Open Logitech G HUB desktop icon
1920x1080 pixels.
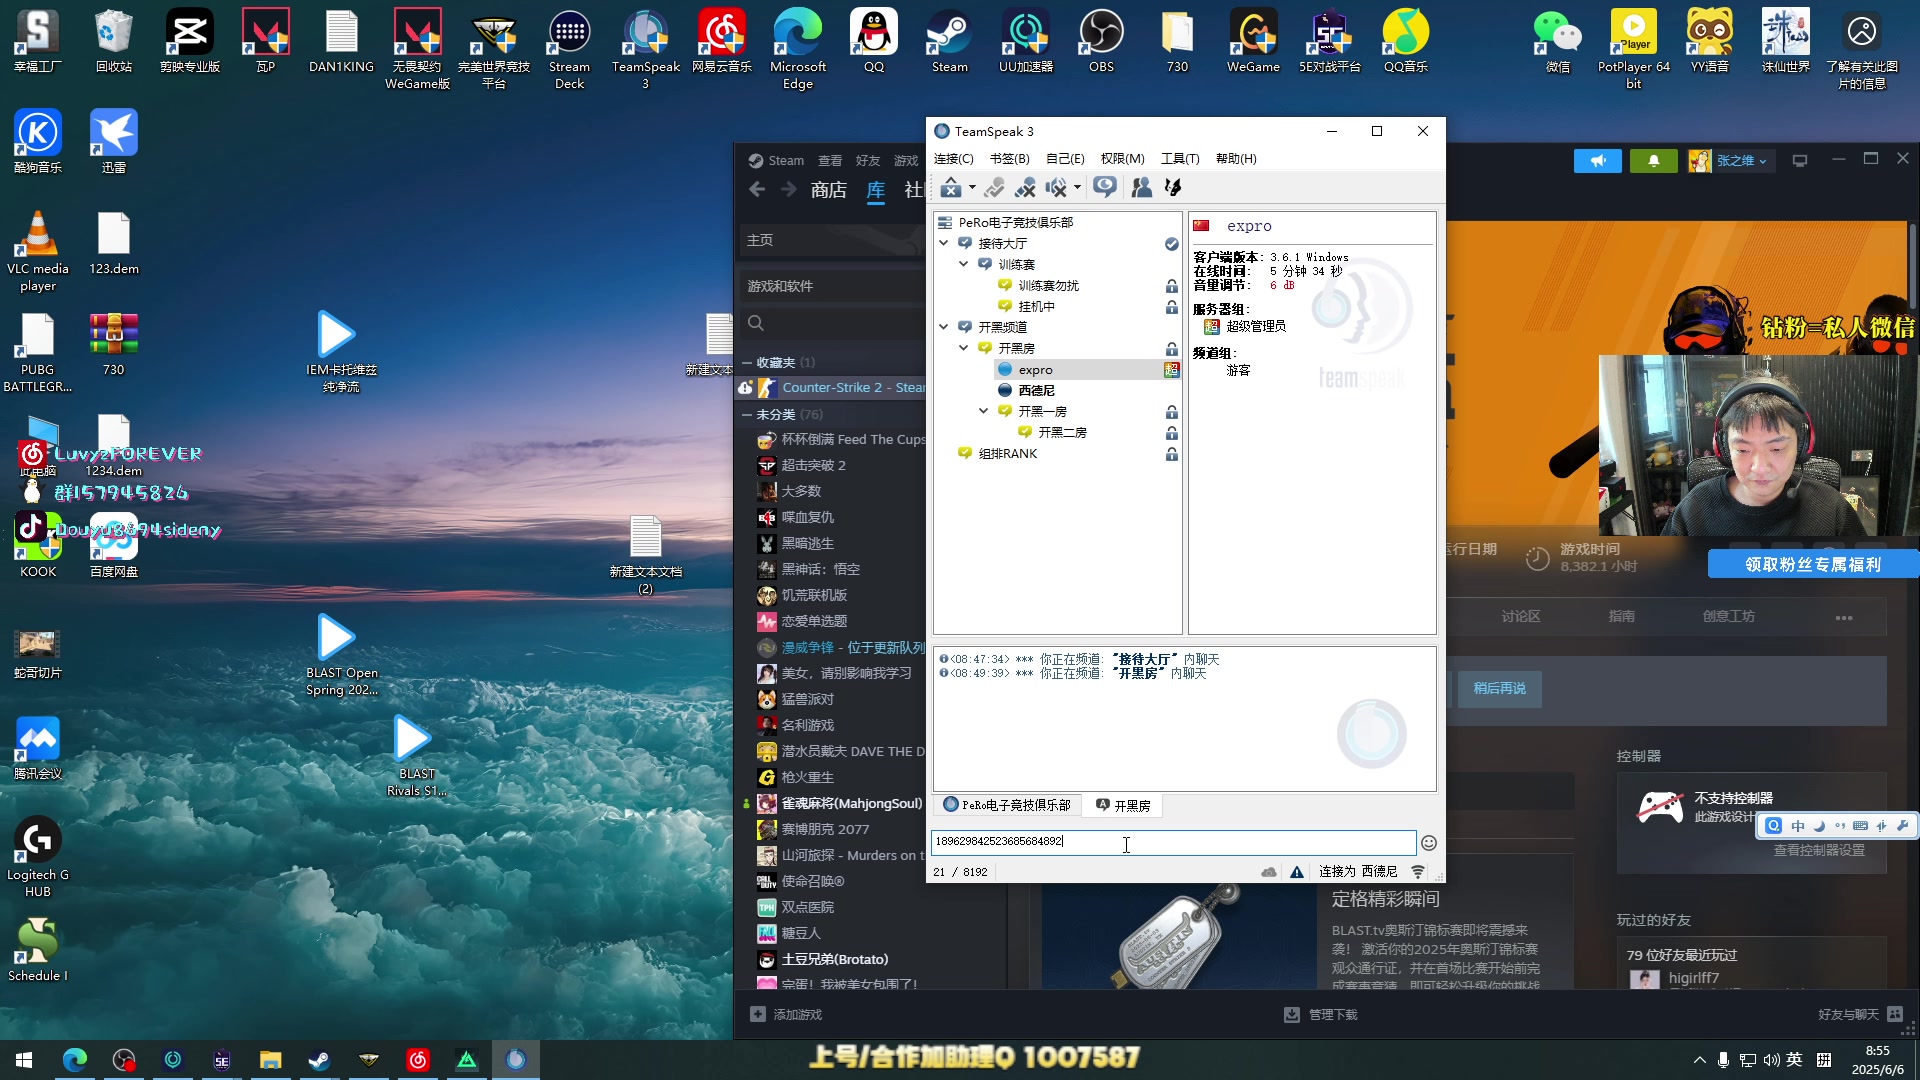[38, 858]
